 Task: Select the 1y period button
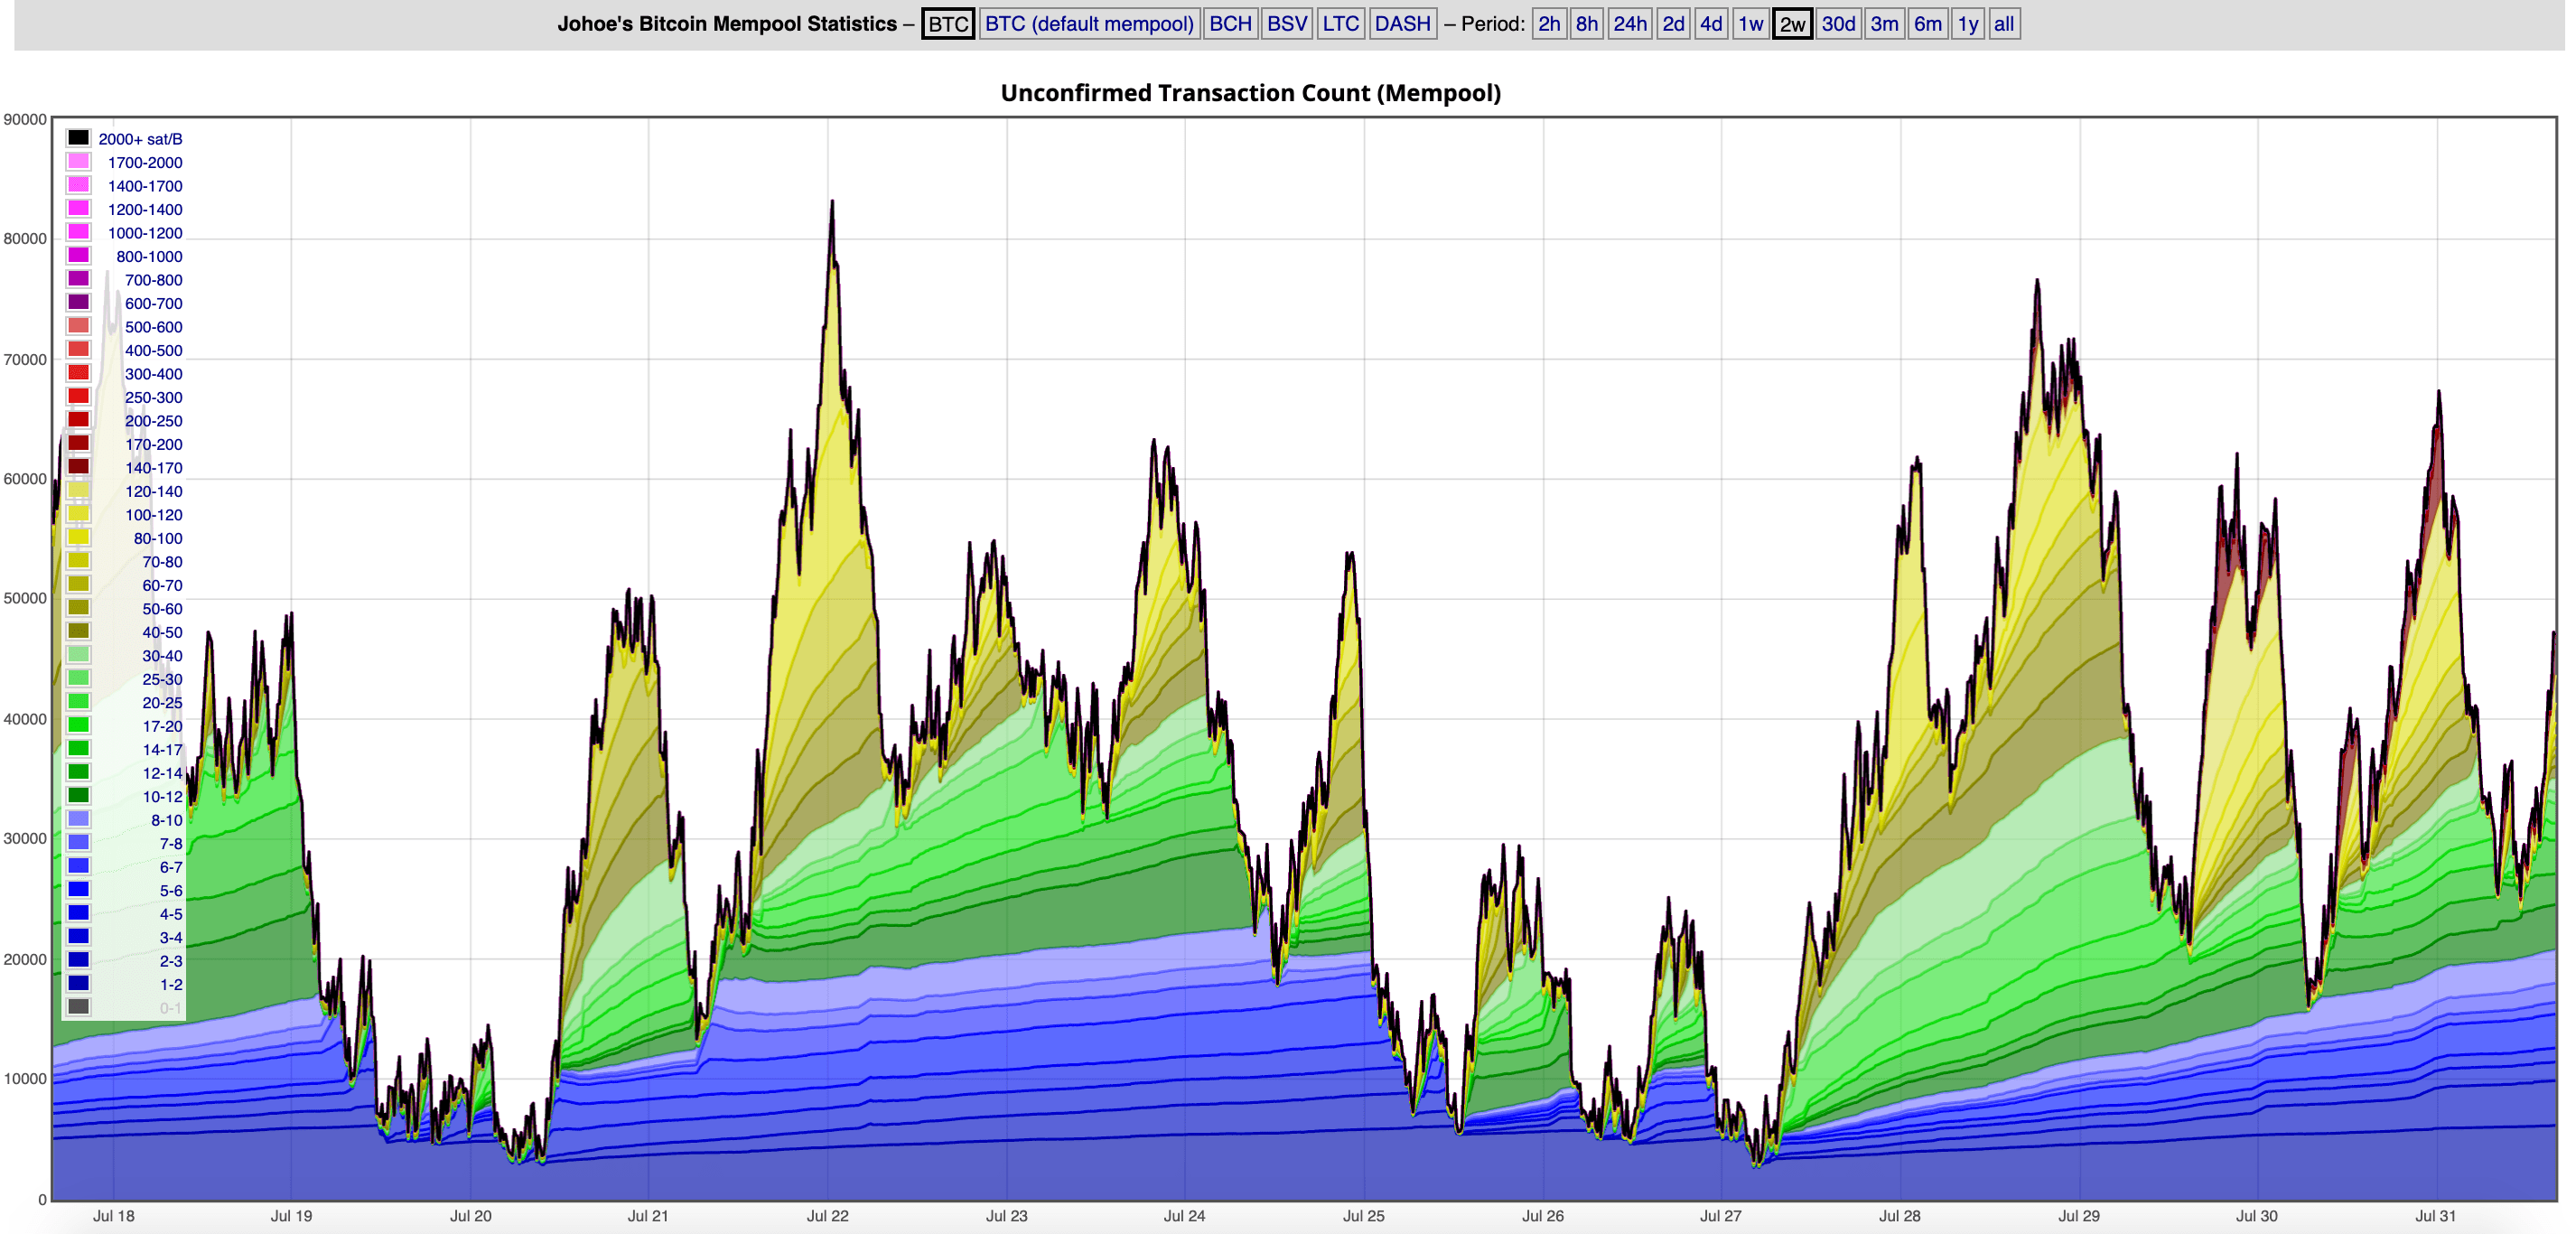[1967, 24]
